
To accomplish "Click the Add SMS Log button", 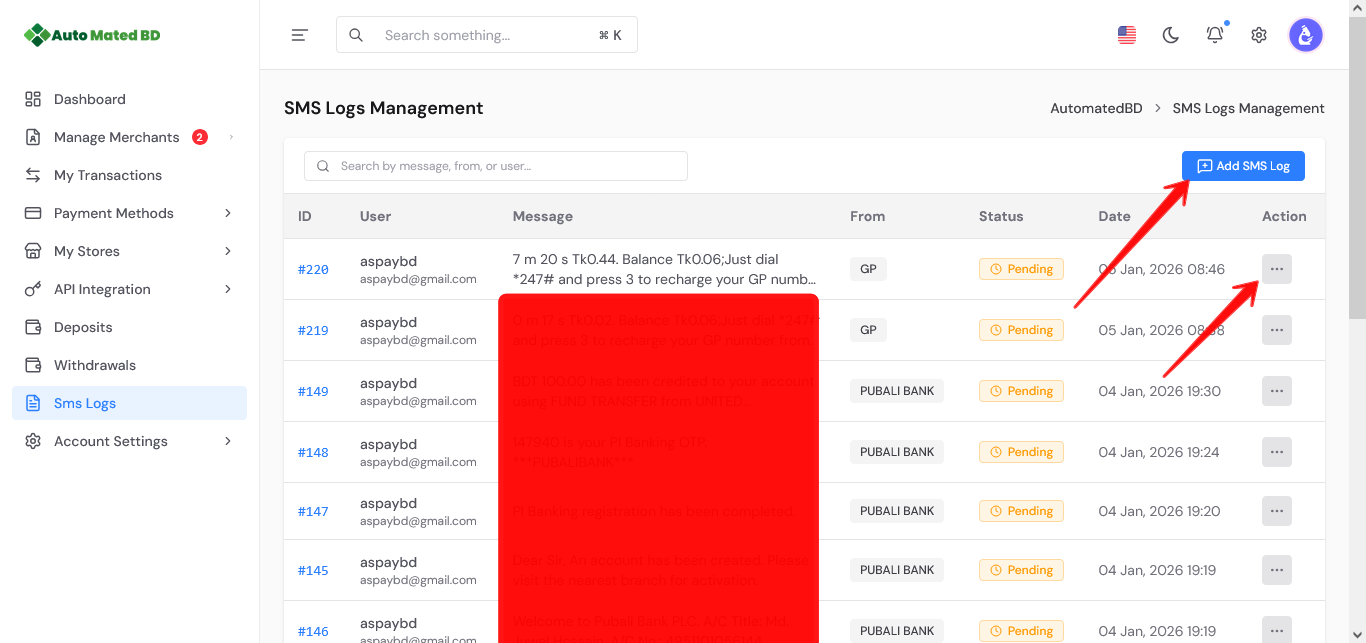I will 1243,166.
